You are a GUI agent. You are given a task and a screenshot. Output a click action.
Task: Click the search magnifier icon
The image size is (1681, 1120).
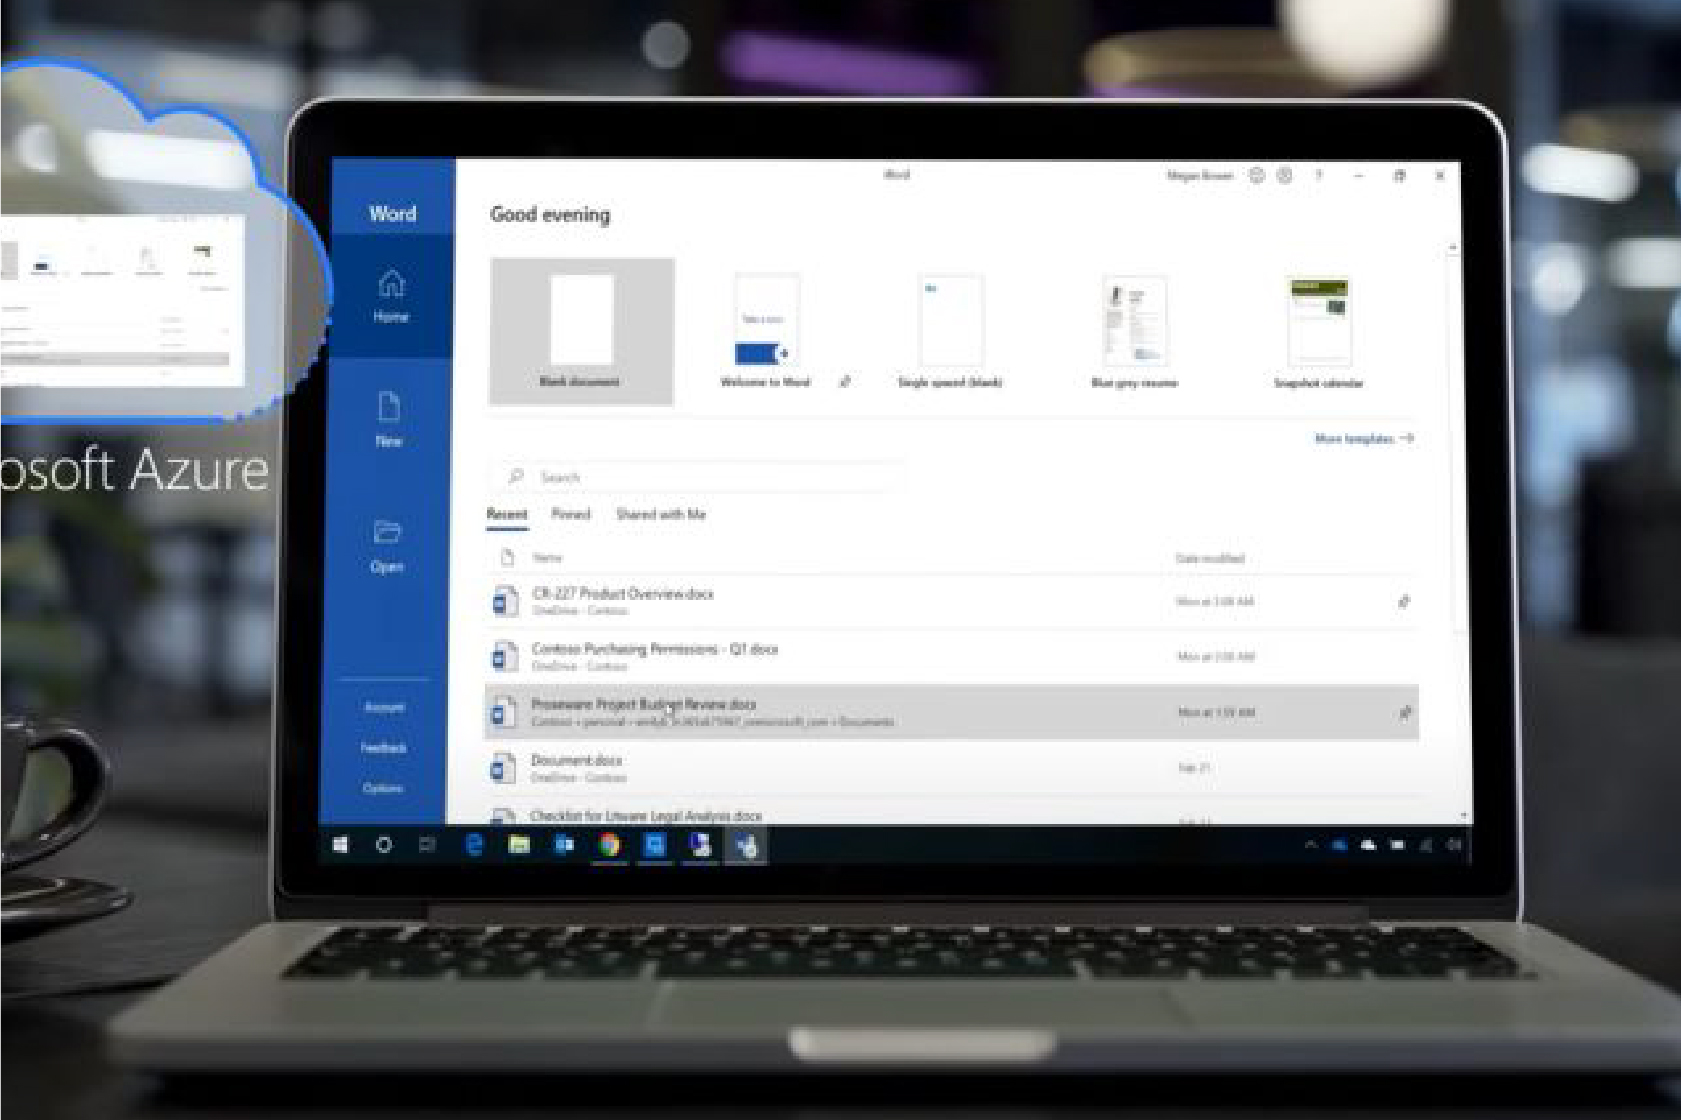(x=516, y=476)
